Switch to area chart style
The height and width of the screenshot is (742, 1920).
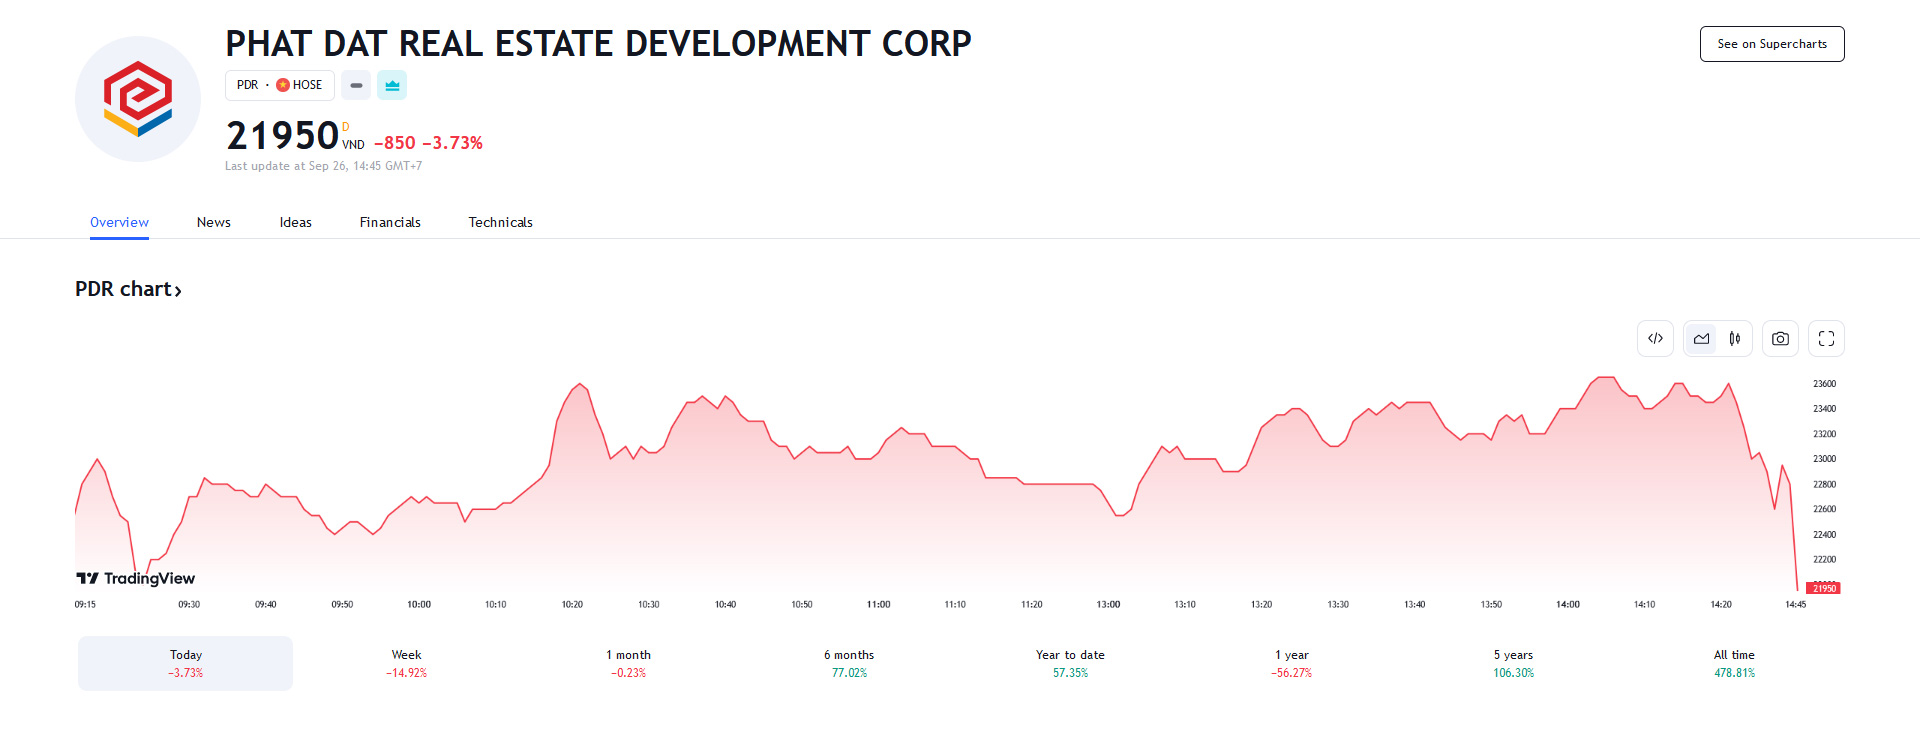point(1701,339)
